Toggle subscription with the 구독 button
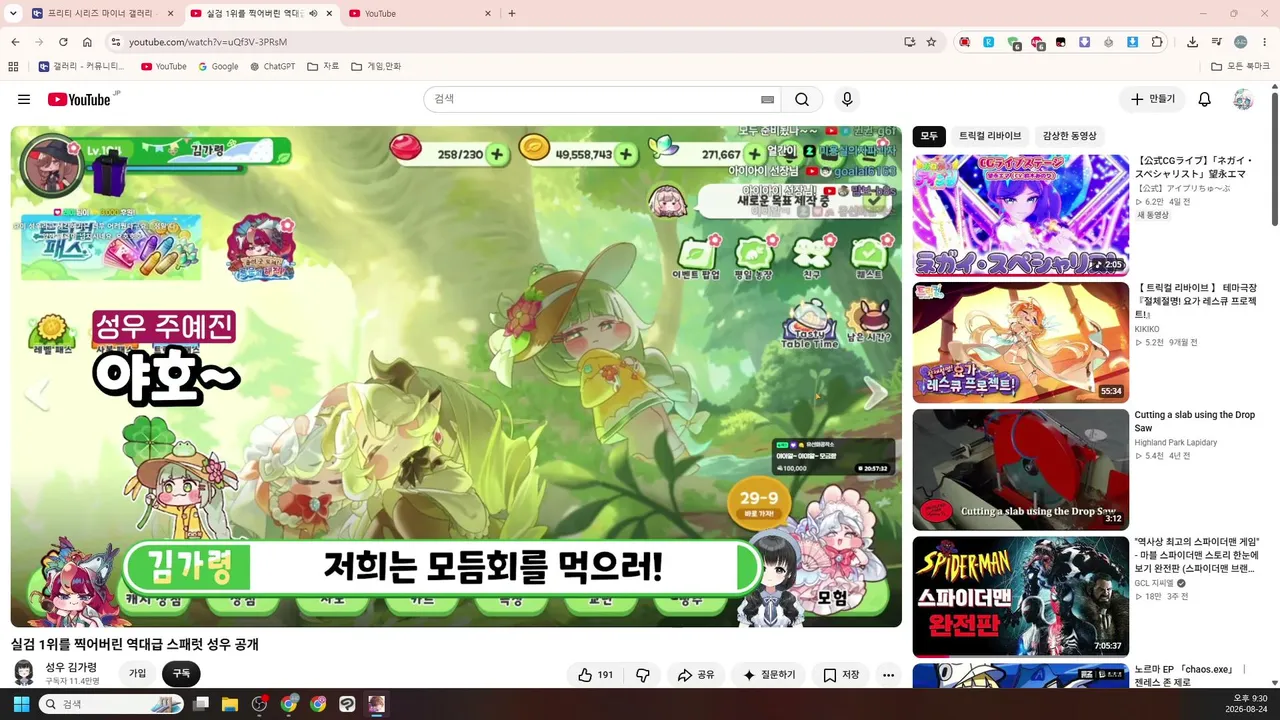The width and height of the screenshot is (1280, 720). [x=181, y=674]
